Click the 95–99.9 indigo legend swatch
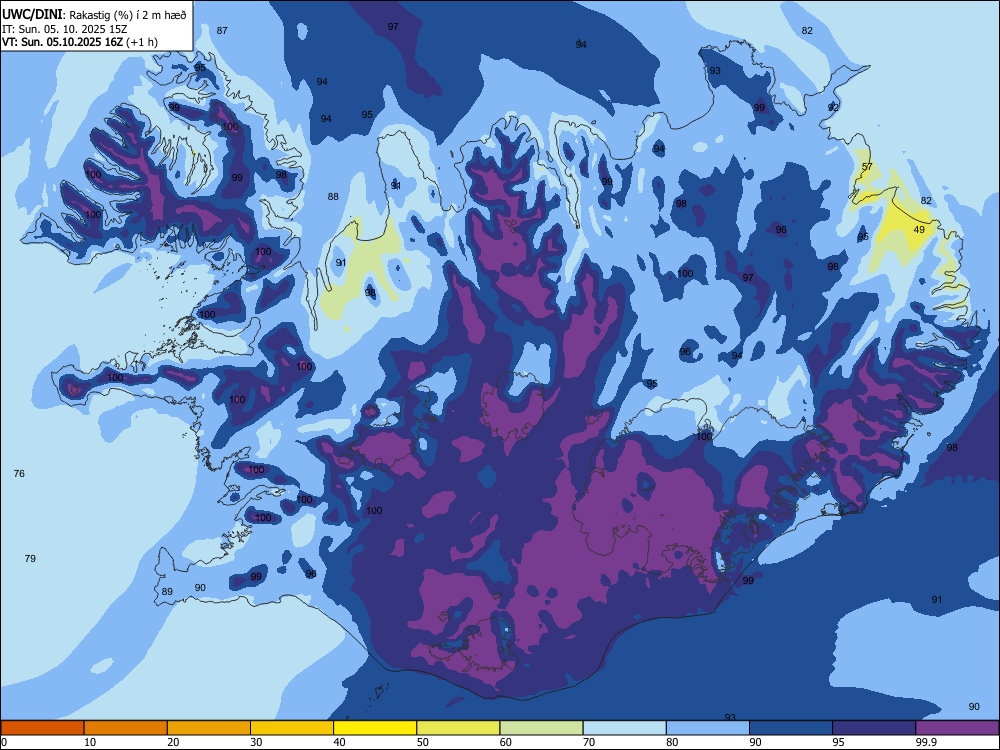 [x=874, y=728]
